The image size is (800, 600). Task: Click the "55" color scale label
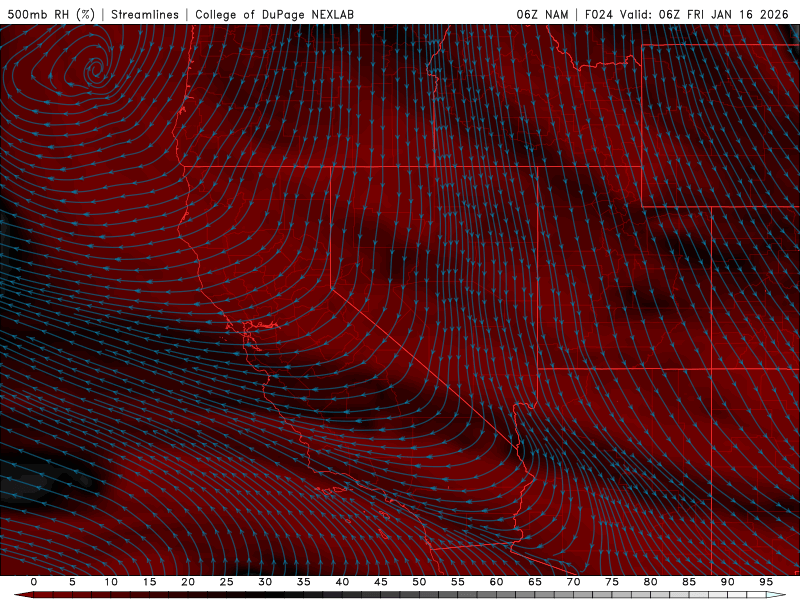(458, 582)
